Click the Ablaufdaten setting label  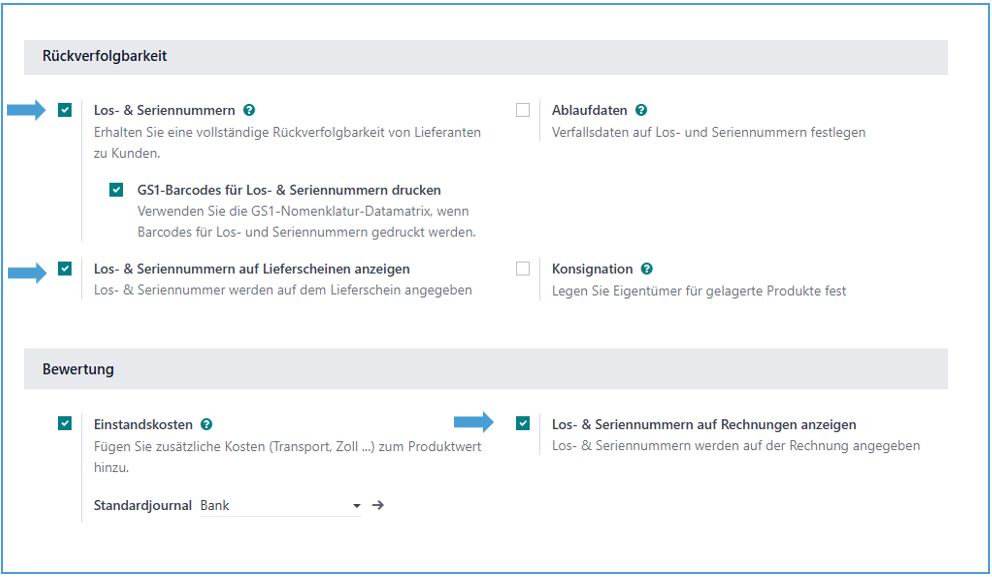589,110
